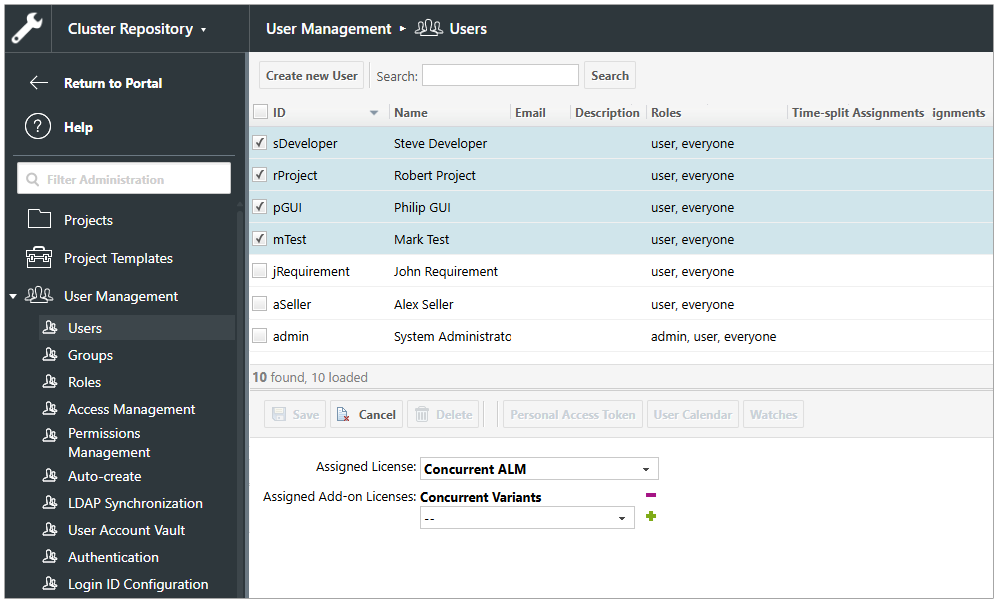The height and width of the screenshot is (603, 998).
Task: Open Roles in the sidebar menu
Action: (84, 382)
